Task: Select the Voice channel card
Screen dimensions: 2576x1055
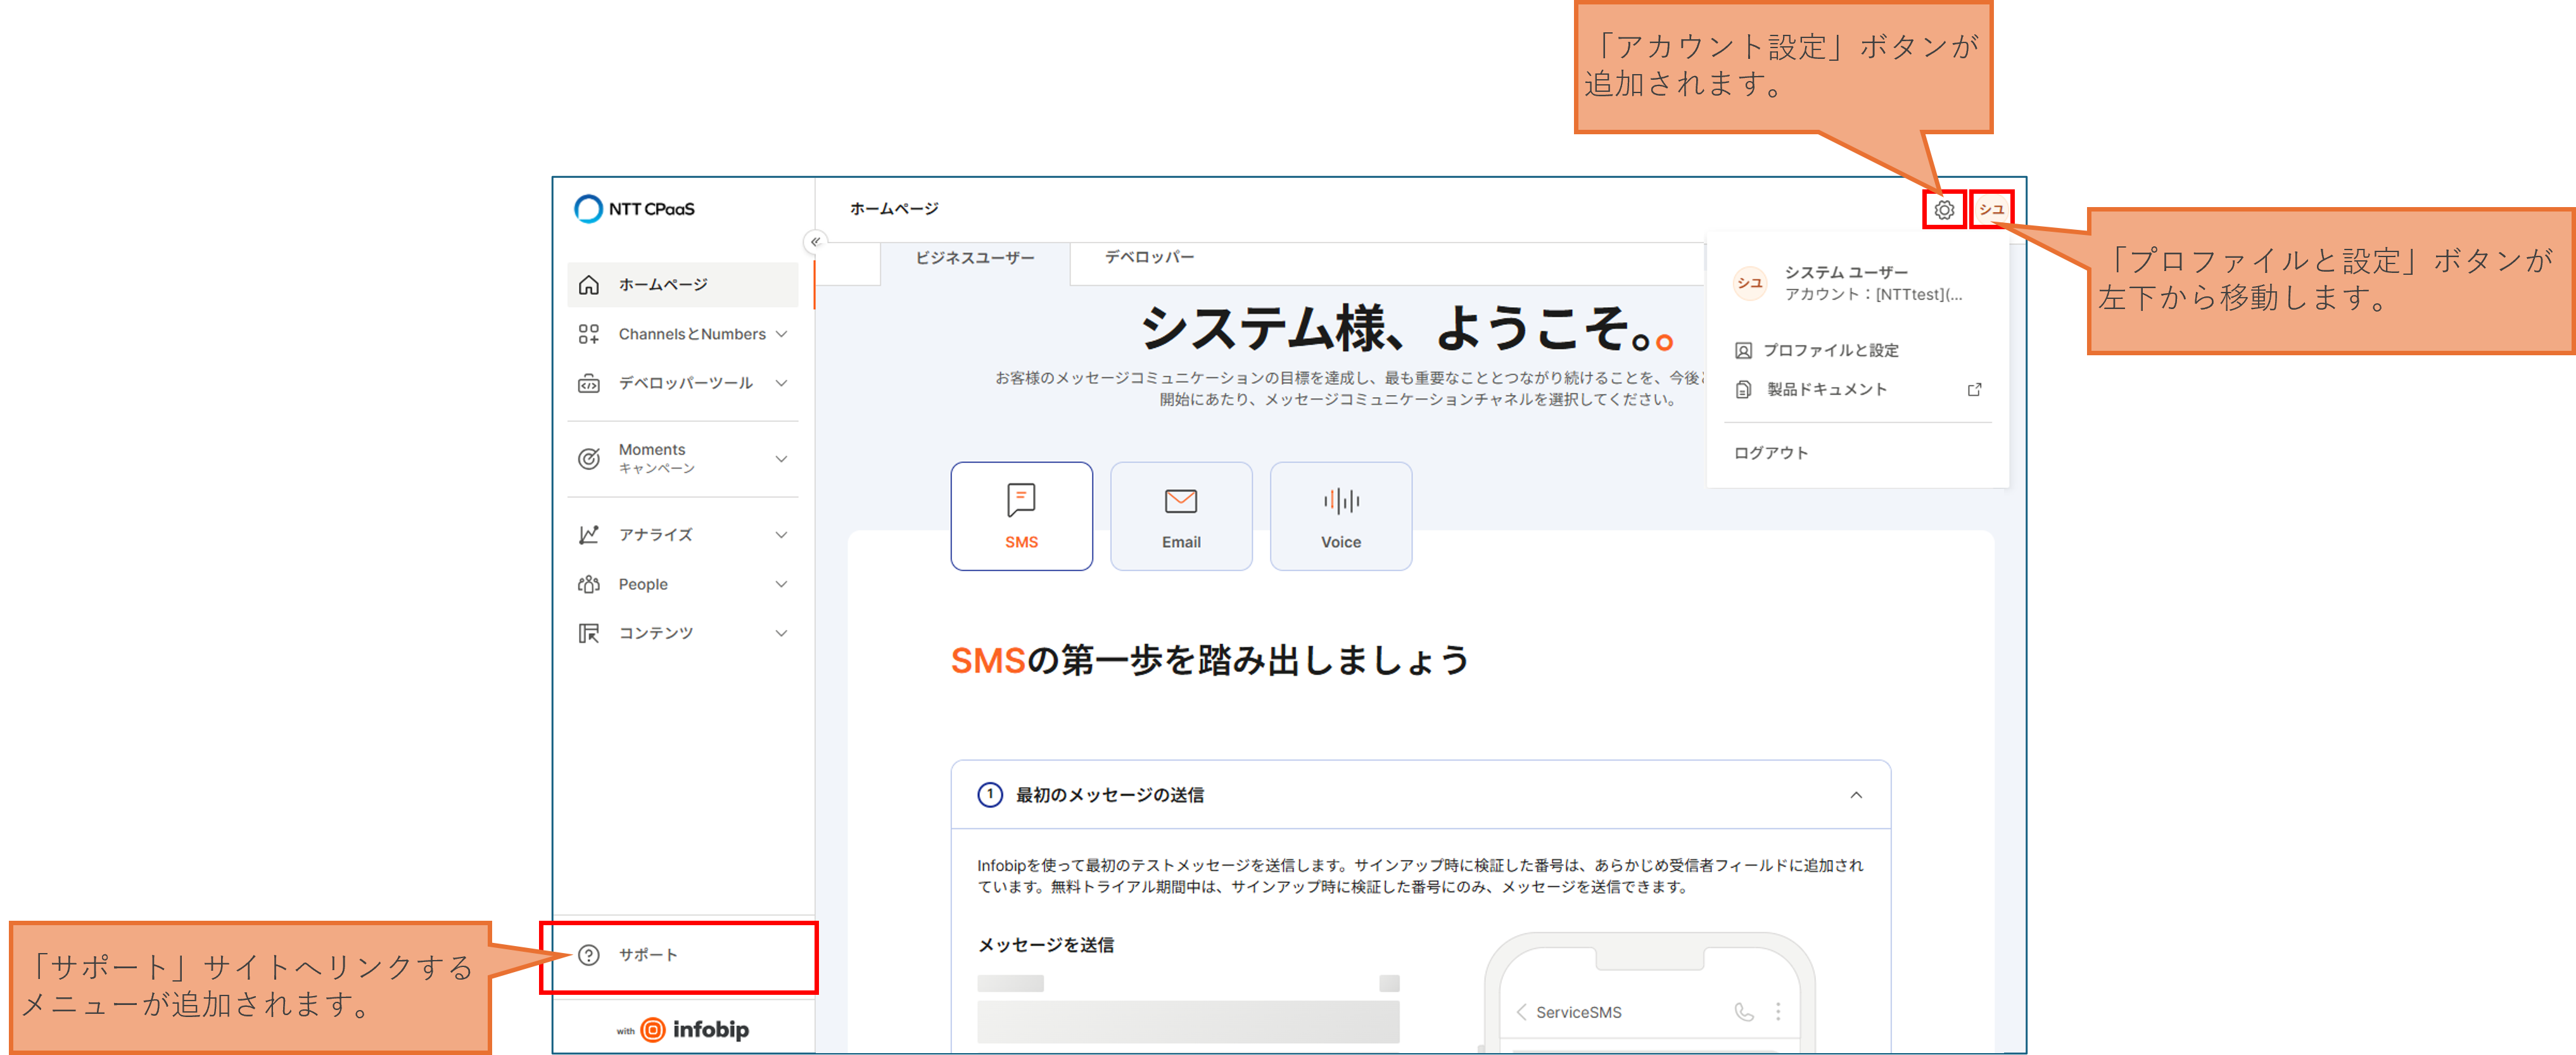Action: pos(1341,516)
